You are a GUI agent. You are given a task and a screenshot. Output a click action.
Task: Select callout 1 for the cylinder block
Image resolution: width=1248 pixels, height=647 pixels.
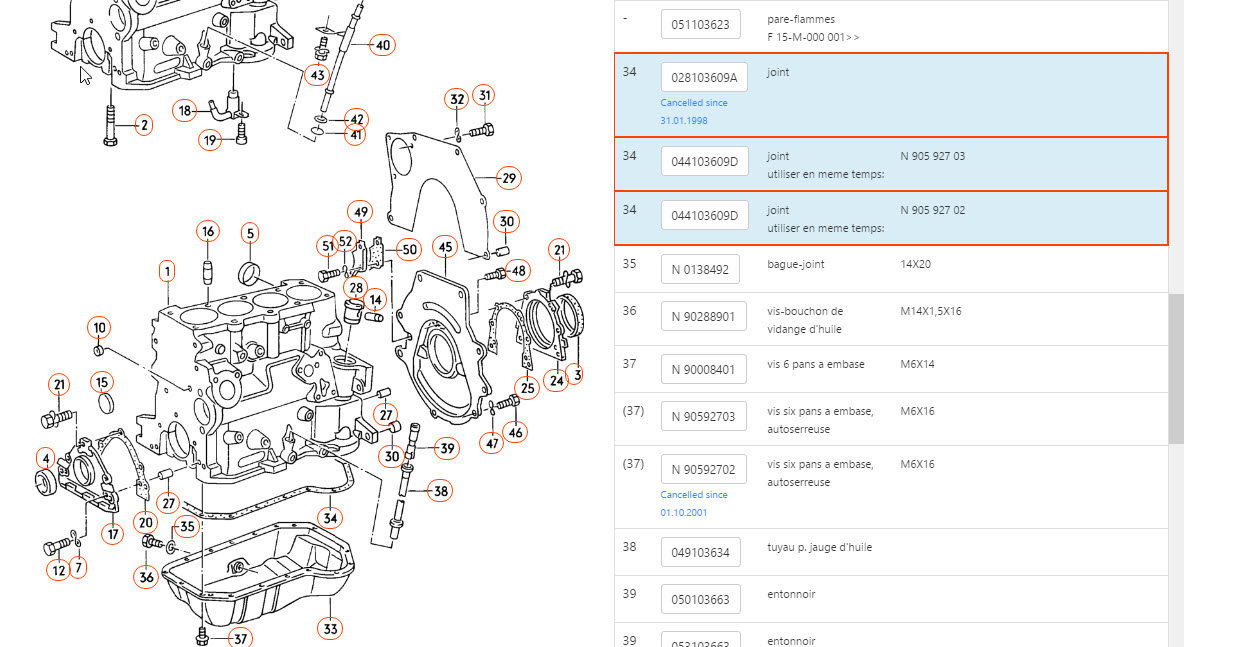coord(167,270)
